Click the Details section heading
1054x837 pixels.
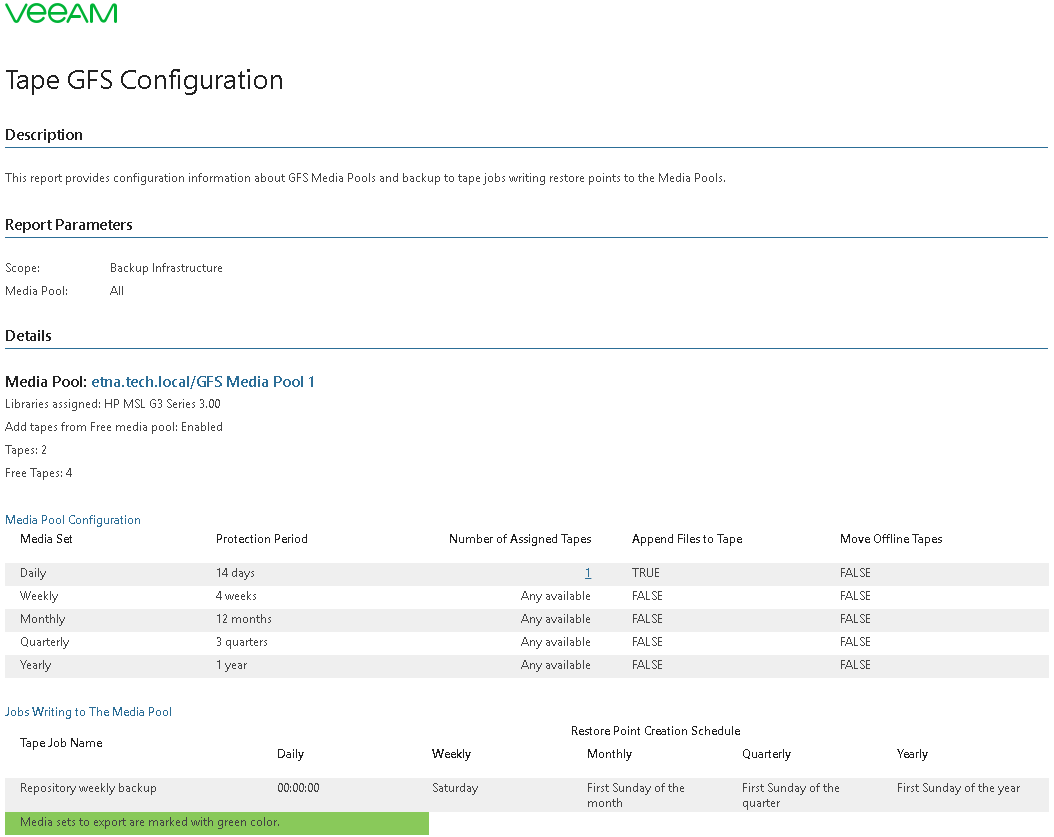tap(28, 335)
